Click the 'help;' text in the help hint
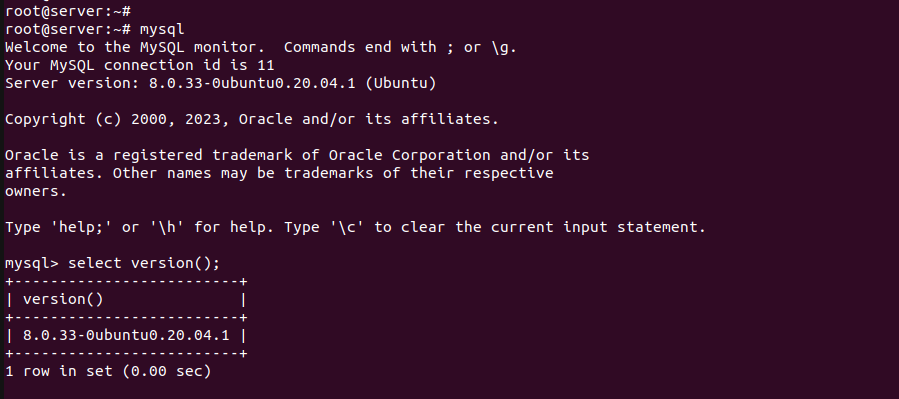This screenshot has height=399, width=899. click(x=81, y=227)
